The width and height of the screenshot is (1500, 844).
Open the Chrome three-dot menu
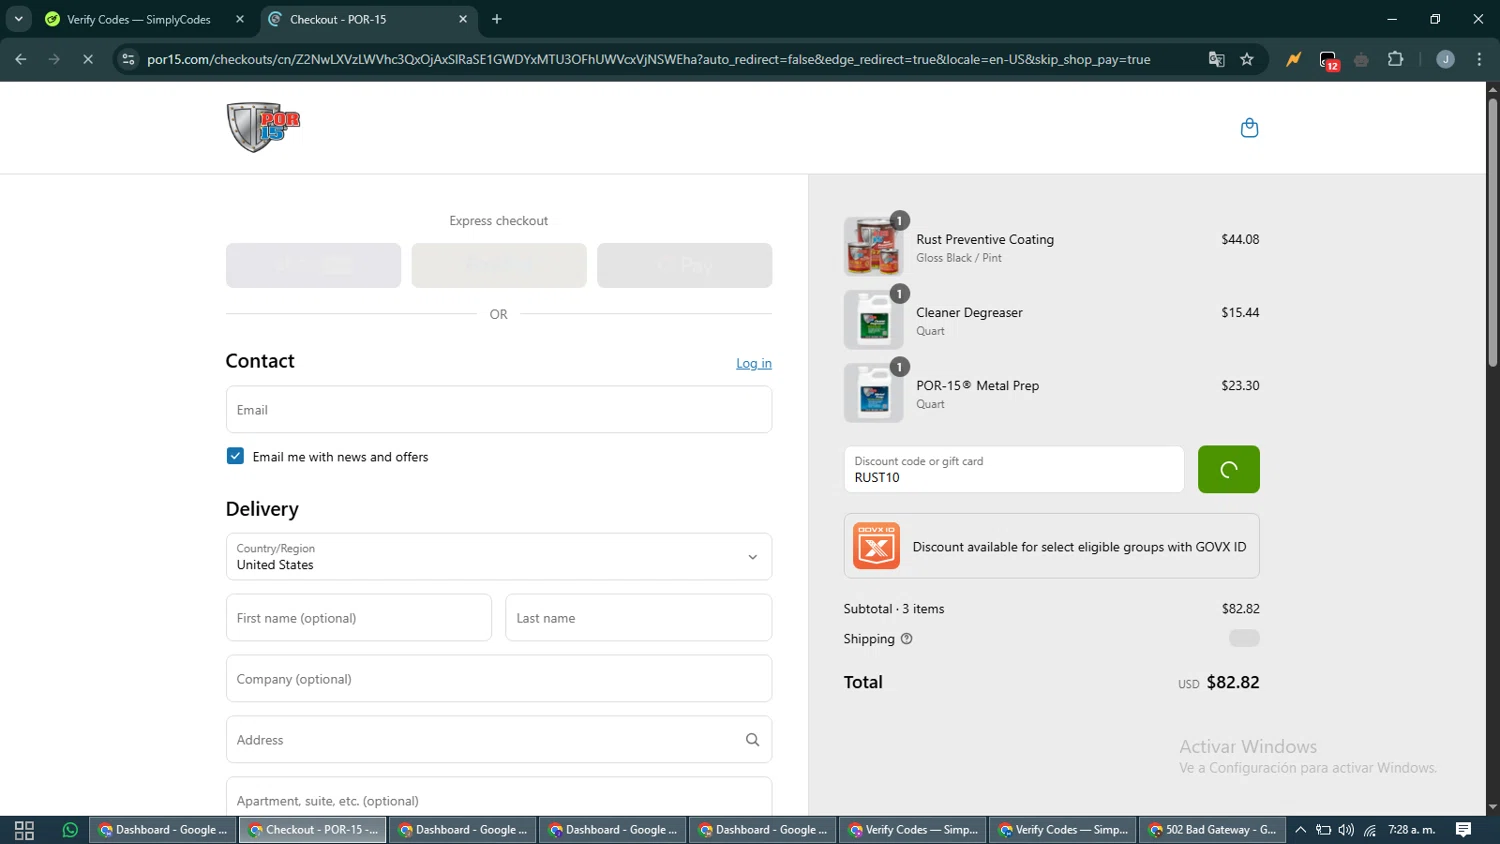coord(1479,60)
